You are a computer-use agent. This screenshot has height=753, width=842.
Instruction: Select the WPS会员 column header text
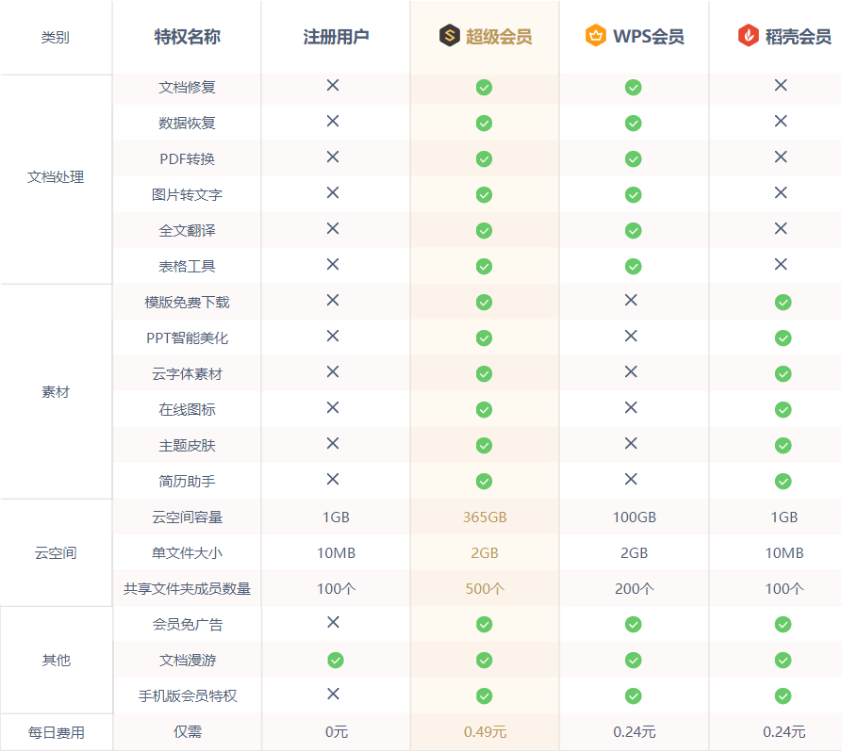[648, 37]
